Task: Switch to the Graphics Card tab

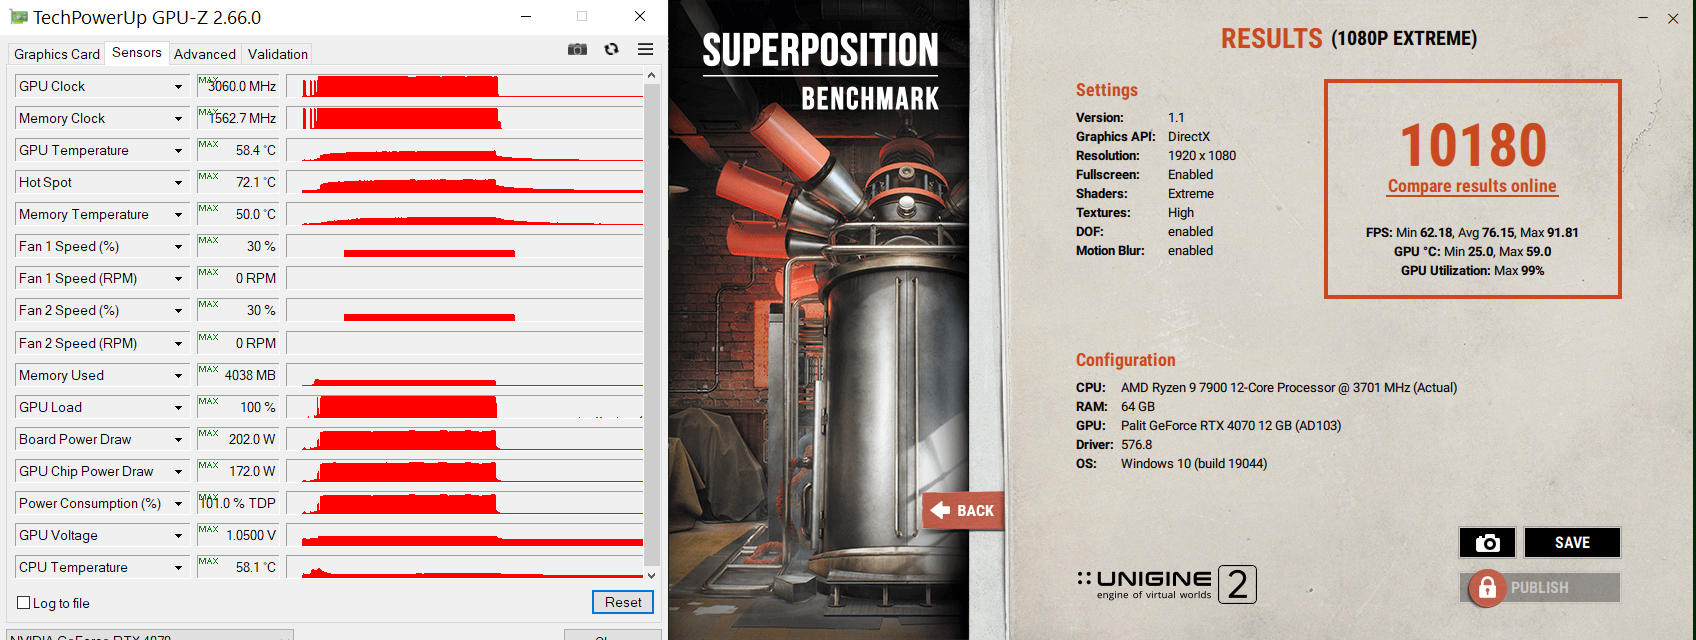Action: point(57,54)
